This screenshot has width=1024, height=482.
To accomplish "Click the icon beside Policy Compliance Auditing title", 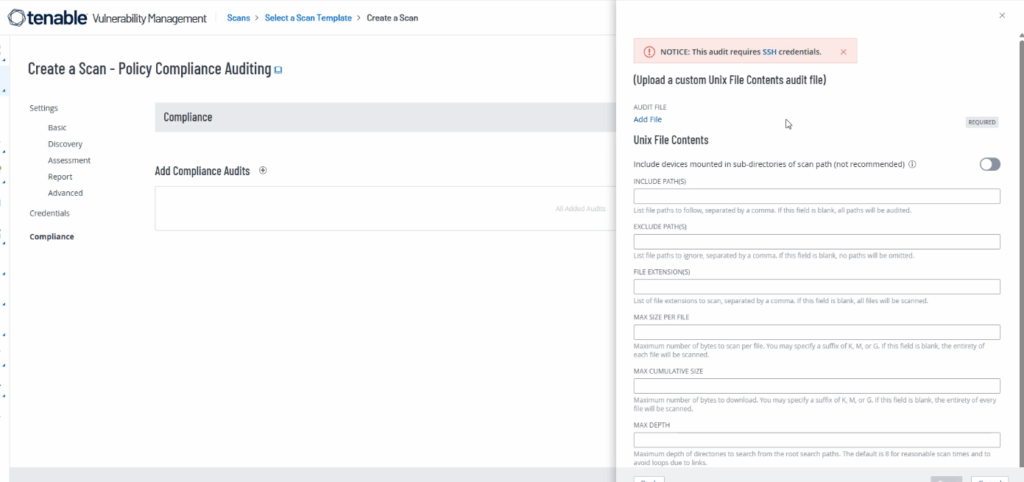I will tap(279, 70).
